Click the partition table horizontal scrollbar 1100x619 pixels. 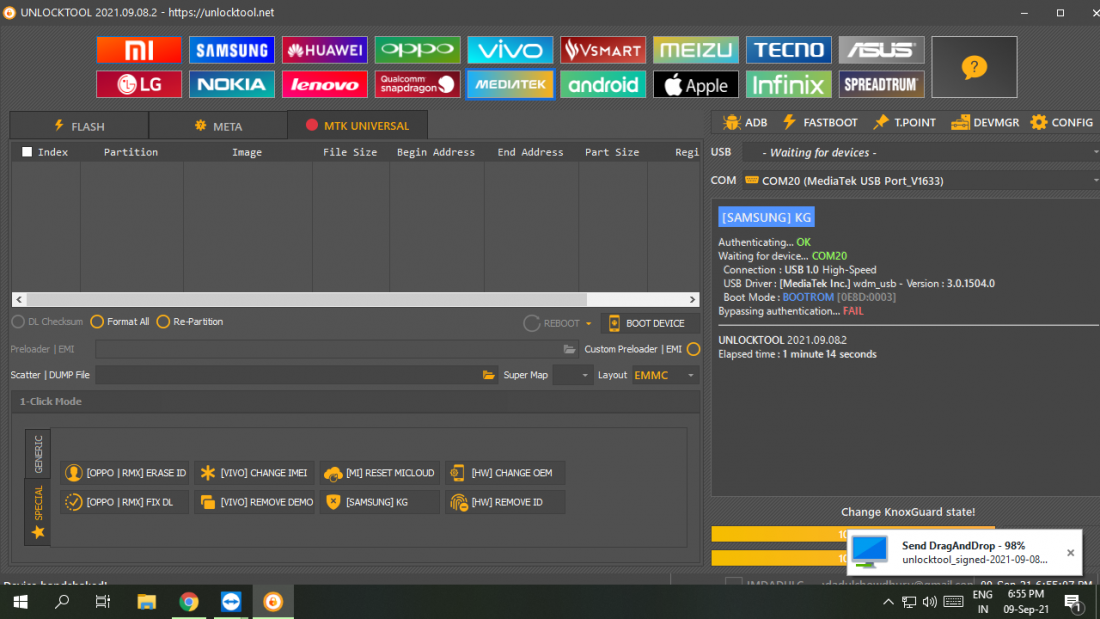(x=356, y=300)
